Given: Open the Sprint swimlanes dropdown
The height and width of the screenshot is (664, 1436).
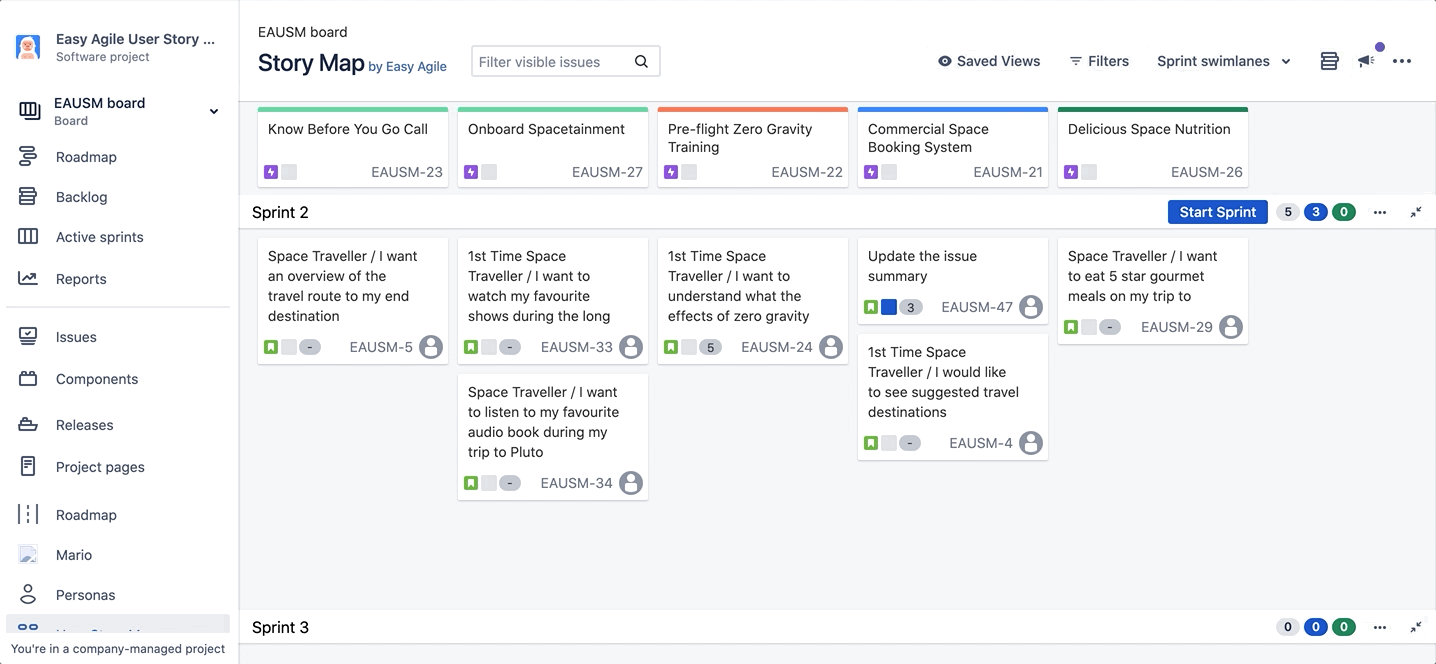Looking at the screenshot, I should pyautogui.click(x=1223, y=61).
